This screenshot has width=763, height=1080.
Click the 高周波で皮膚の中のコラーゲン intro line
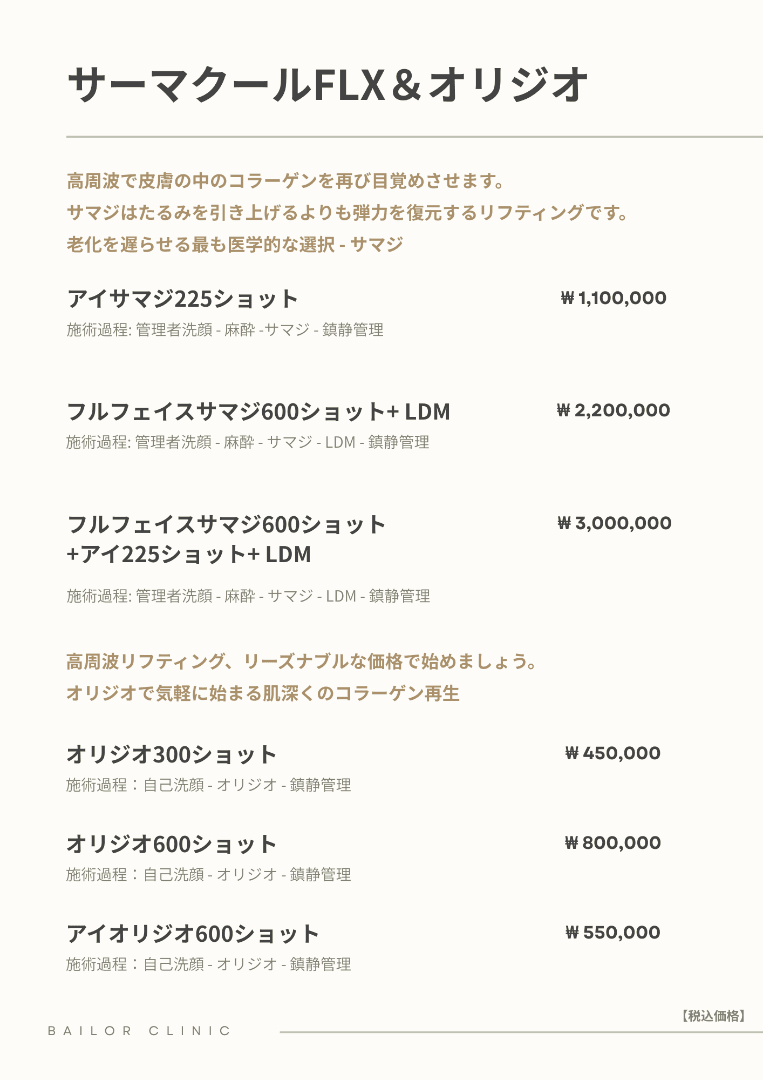point(285,182)
